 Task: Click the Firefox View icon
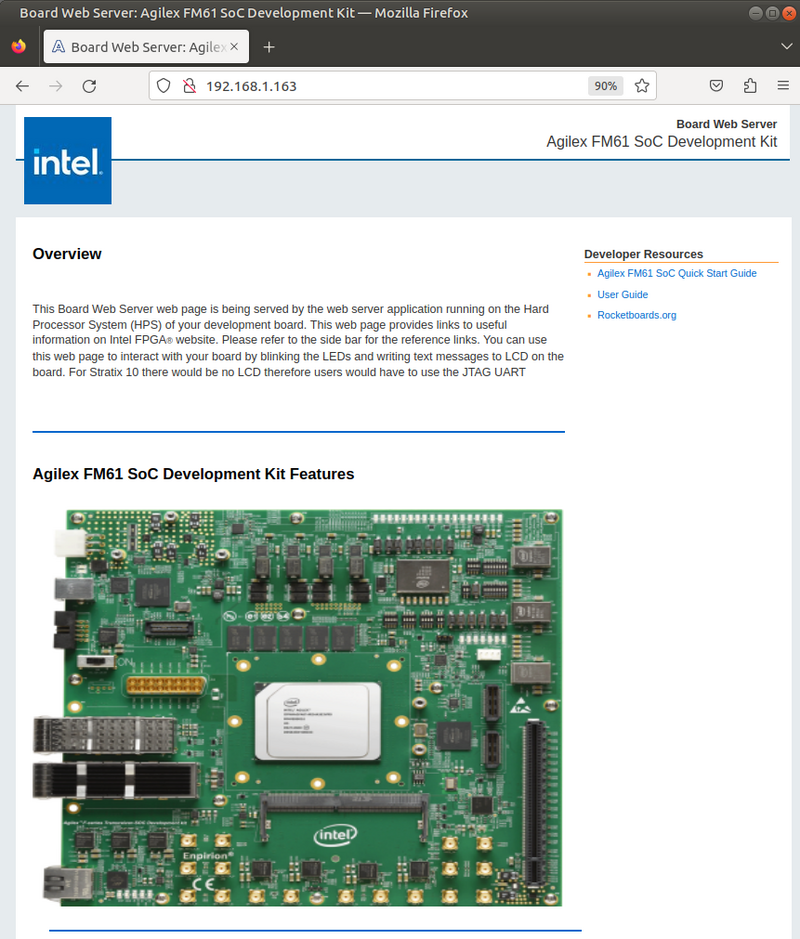tap(19, 47)
